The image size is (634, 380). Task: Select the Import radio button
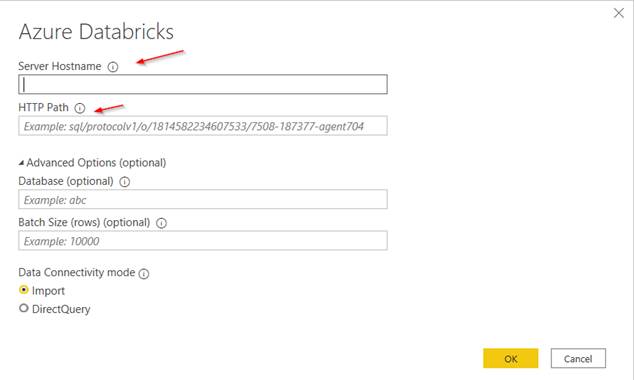24,290
